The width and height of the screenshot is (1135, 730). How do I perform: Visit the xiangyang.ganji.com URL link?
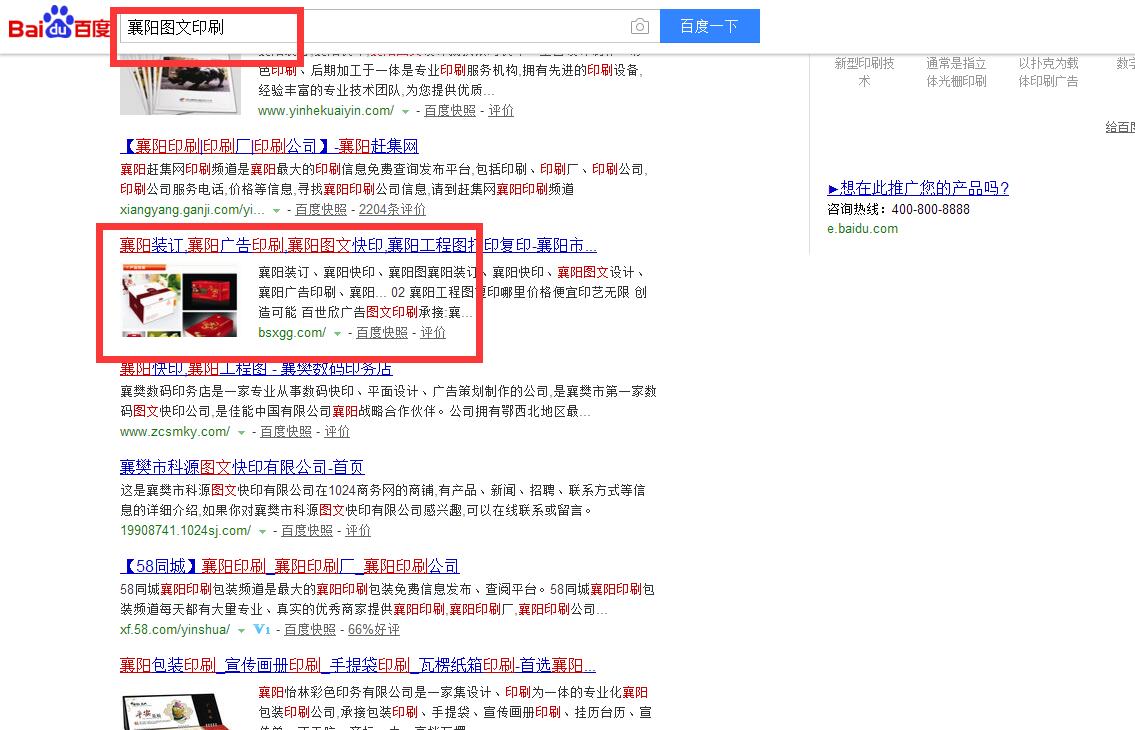coord(192,210)
